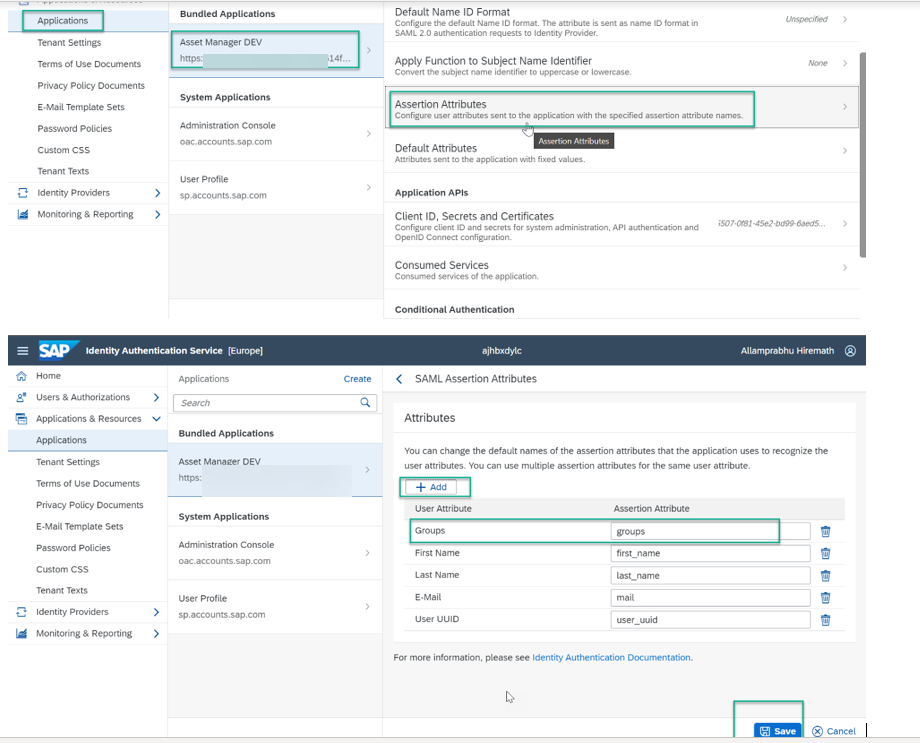This screenshot has width=920, height=743.
Task: Delete the Last Name attribute row
Action: point(826,576)
